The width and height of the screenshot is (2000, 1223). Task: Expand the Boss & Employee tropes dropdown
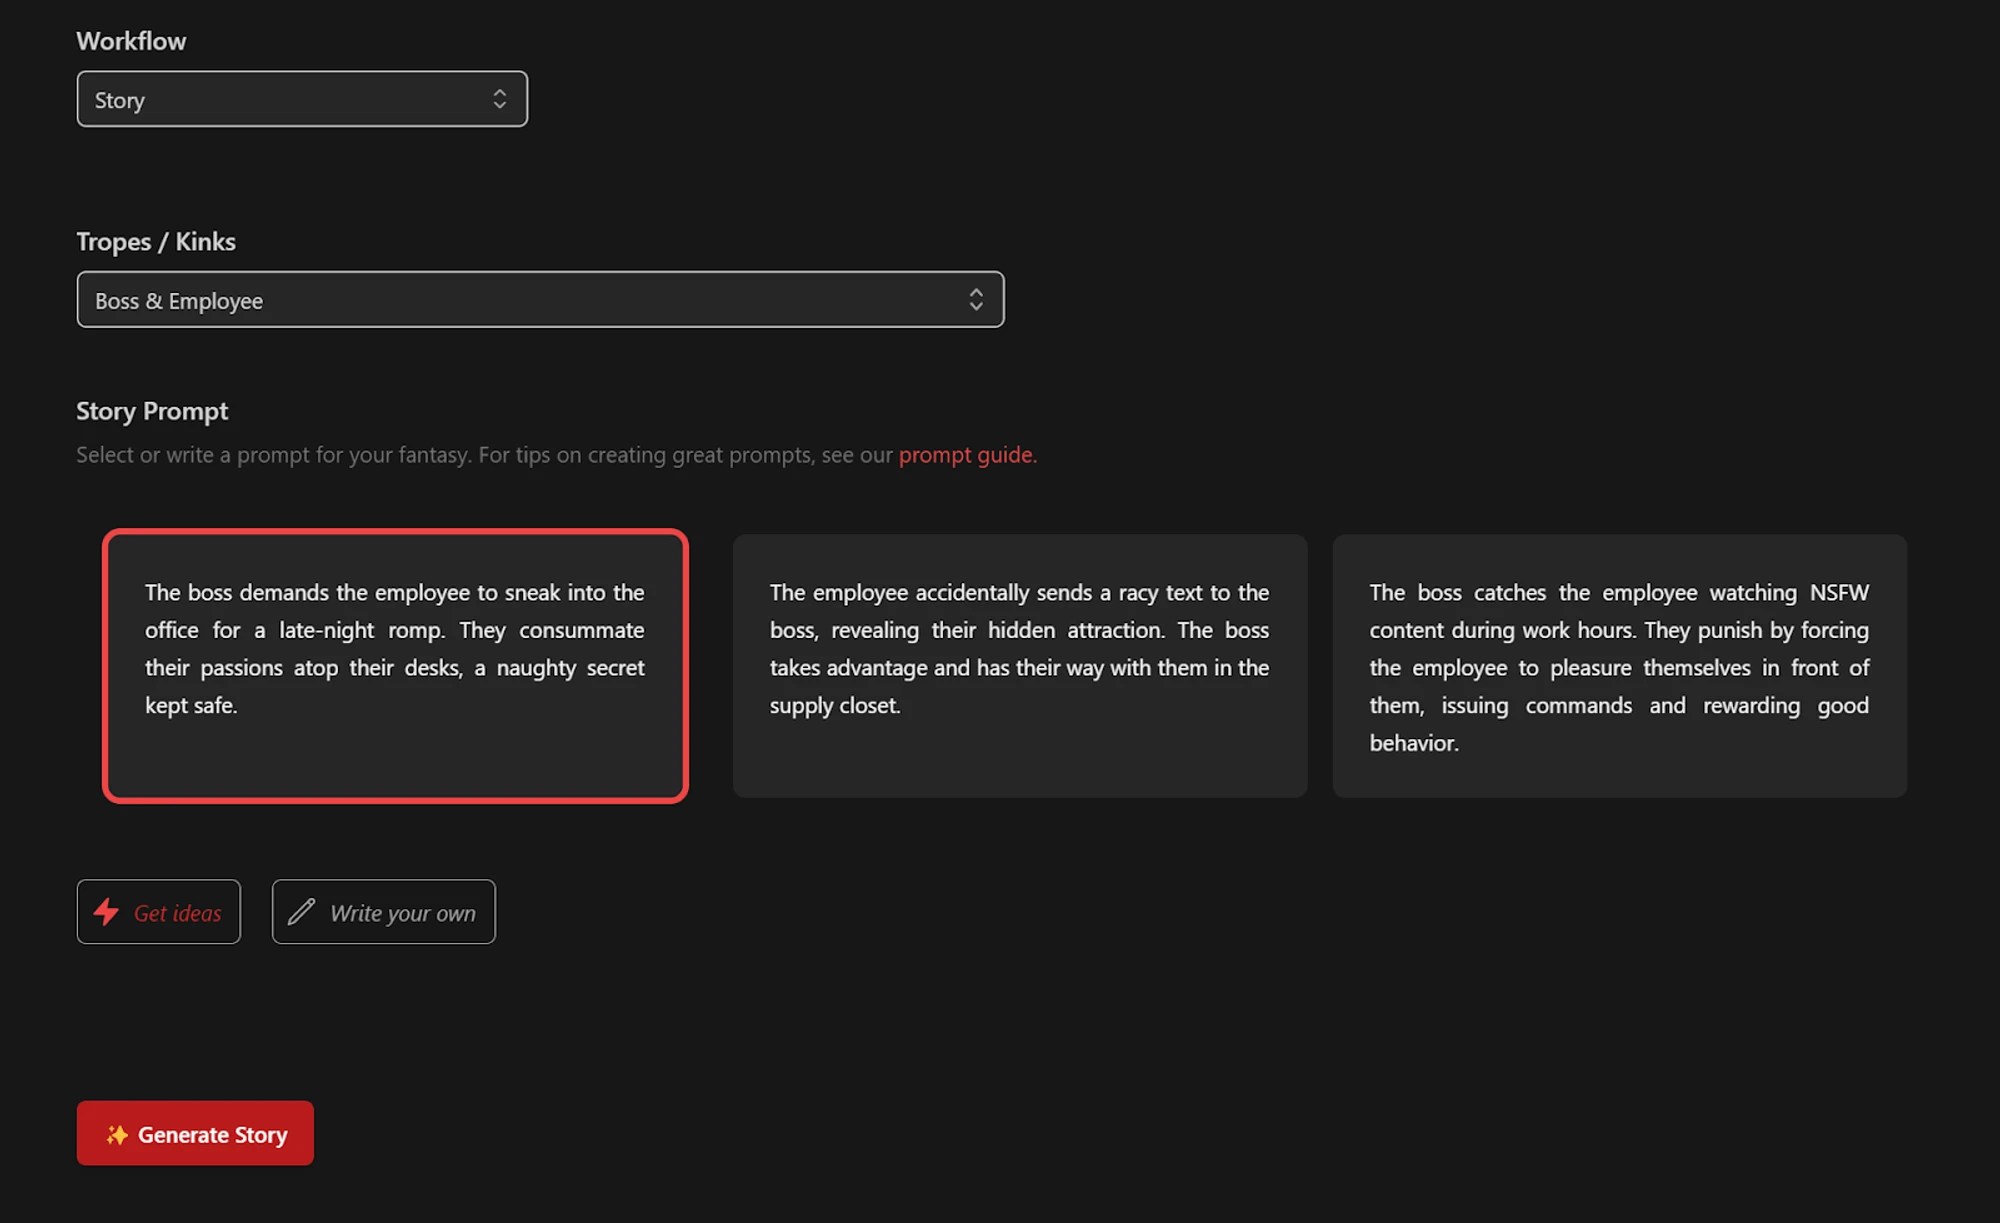point(540,299)
